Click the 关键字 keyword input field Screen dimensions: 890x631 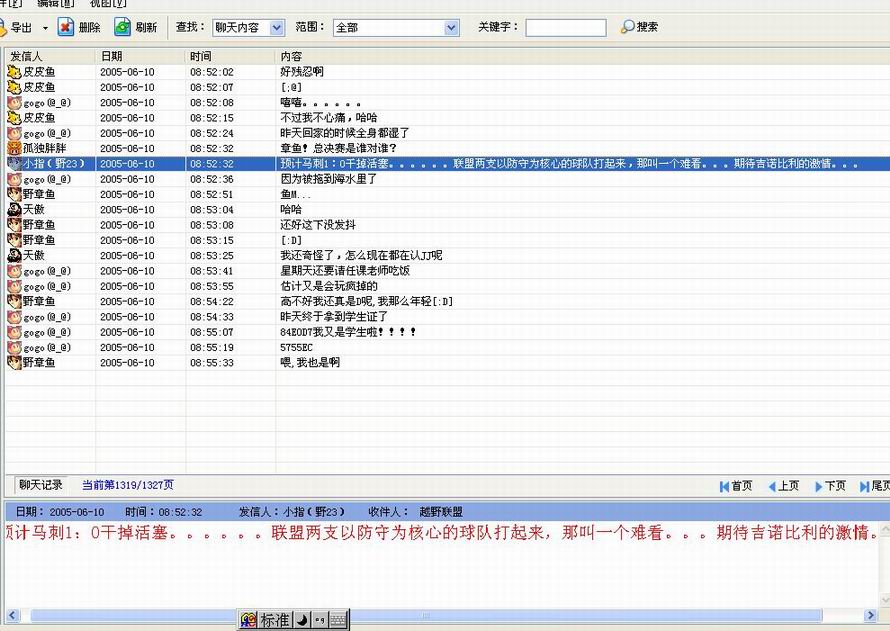point(565,28)
